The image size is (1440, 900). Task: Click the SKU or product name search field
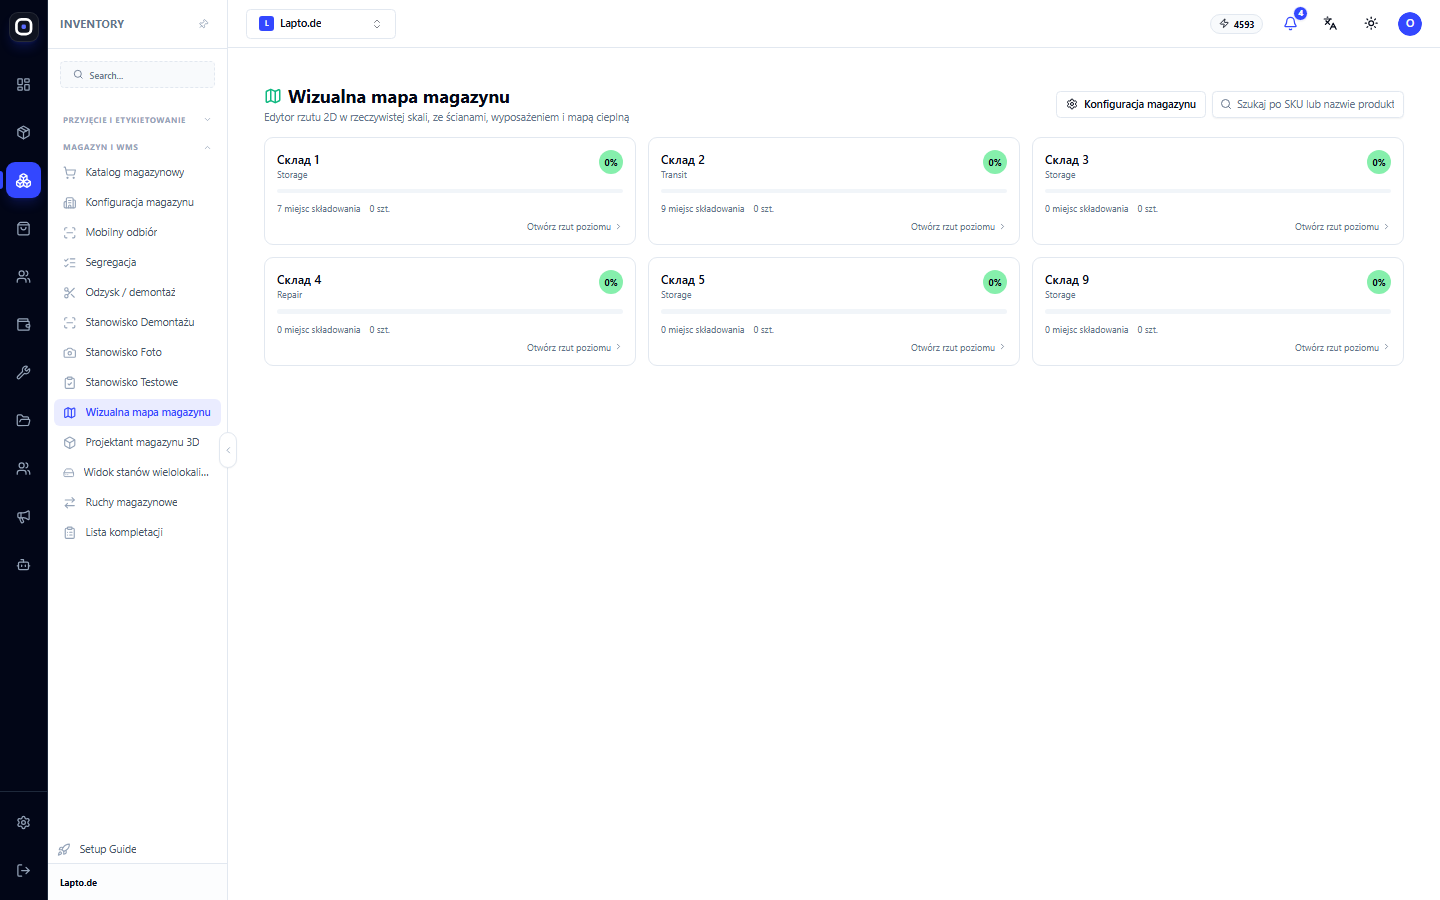[1308, 104]
